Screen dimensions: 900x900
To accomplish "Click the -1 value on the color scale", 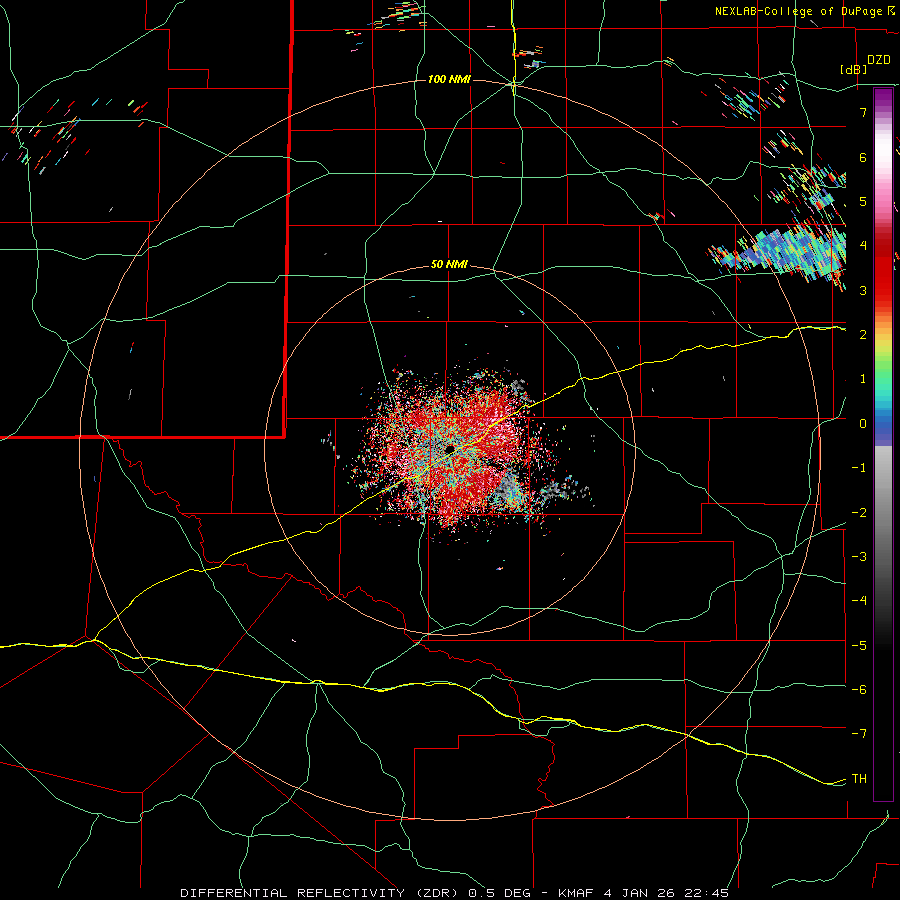I will 859,468.
